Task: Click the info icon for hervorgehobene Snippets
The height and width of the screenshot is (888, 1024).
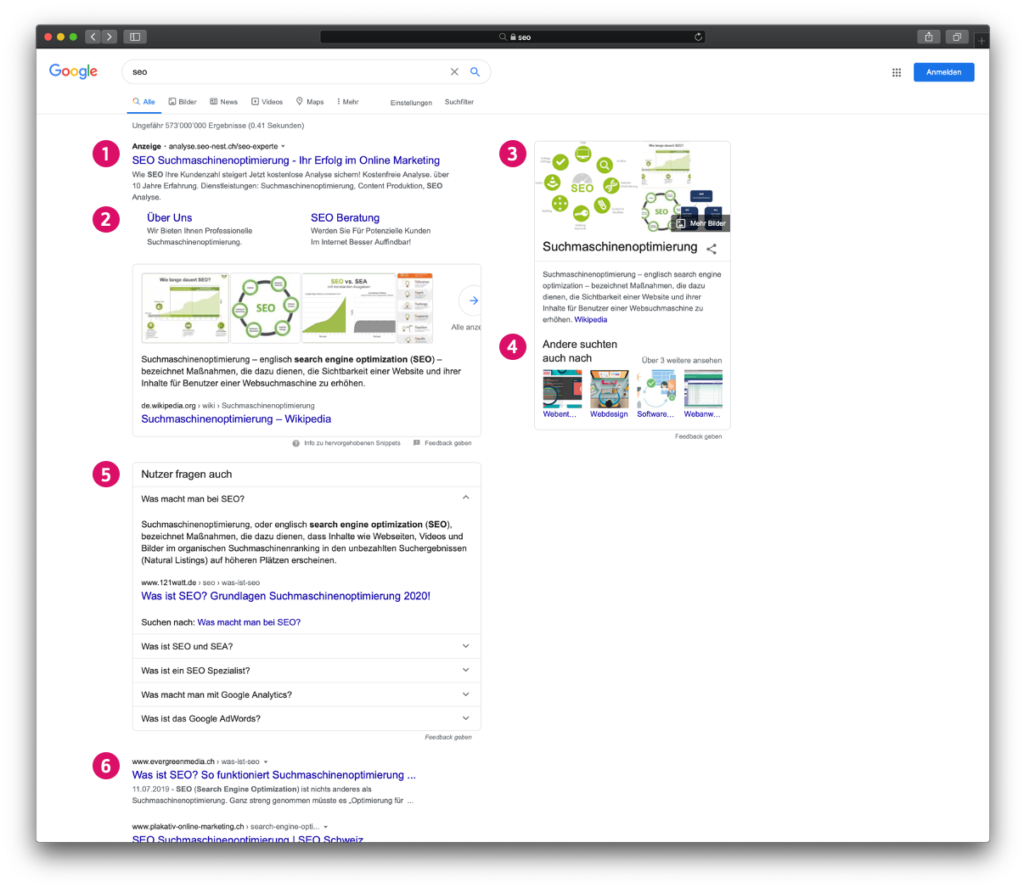Action: click(296, 443)
